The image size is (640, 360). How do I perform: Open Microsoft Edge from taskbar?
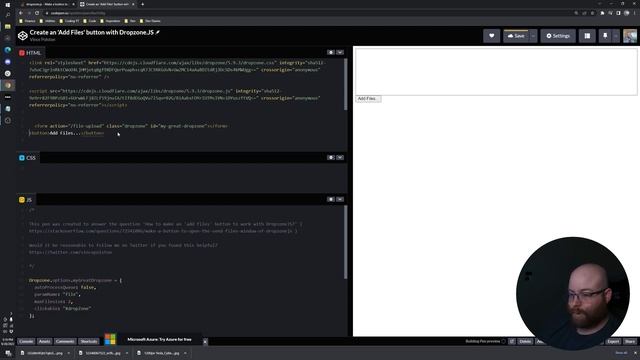[8, 50]
